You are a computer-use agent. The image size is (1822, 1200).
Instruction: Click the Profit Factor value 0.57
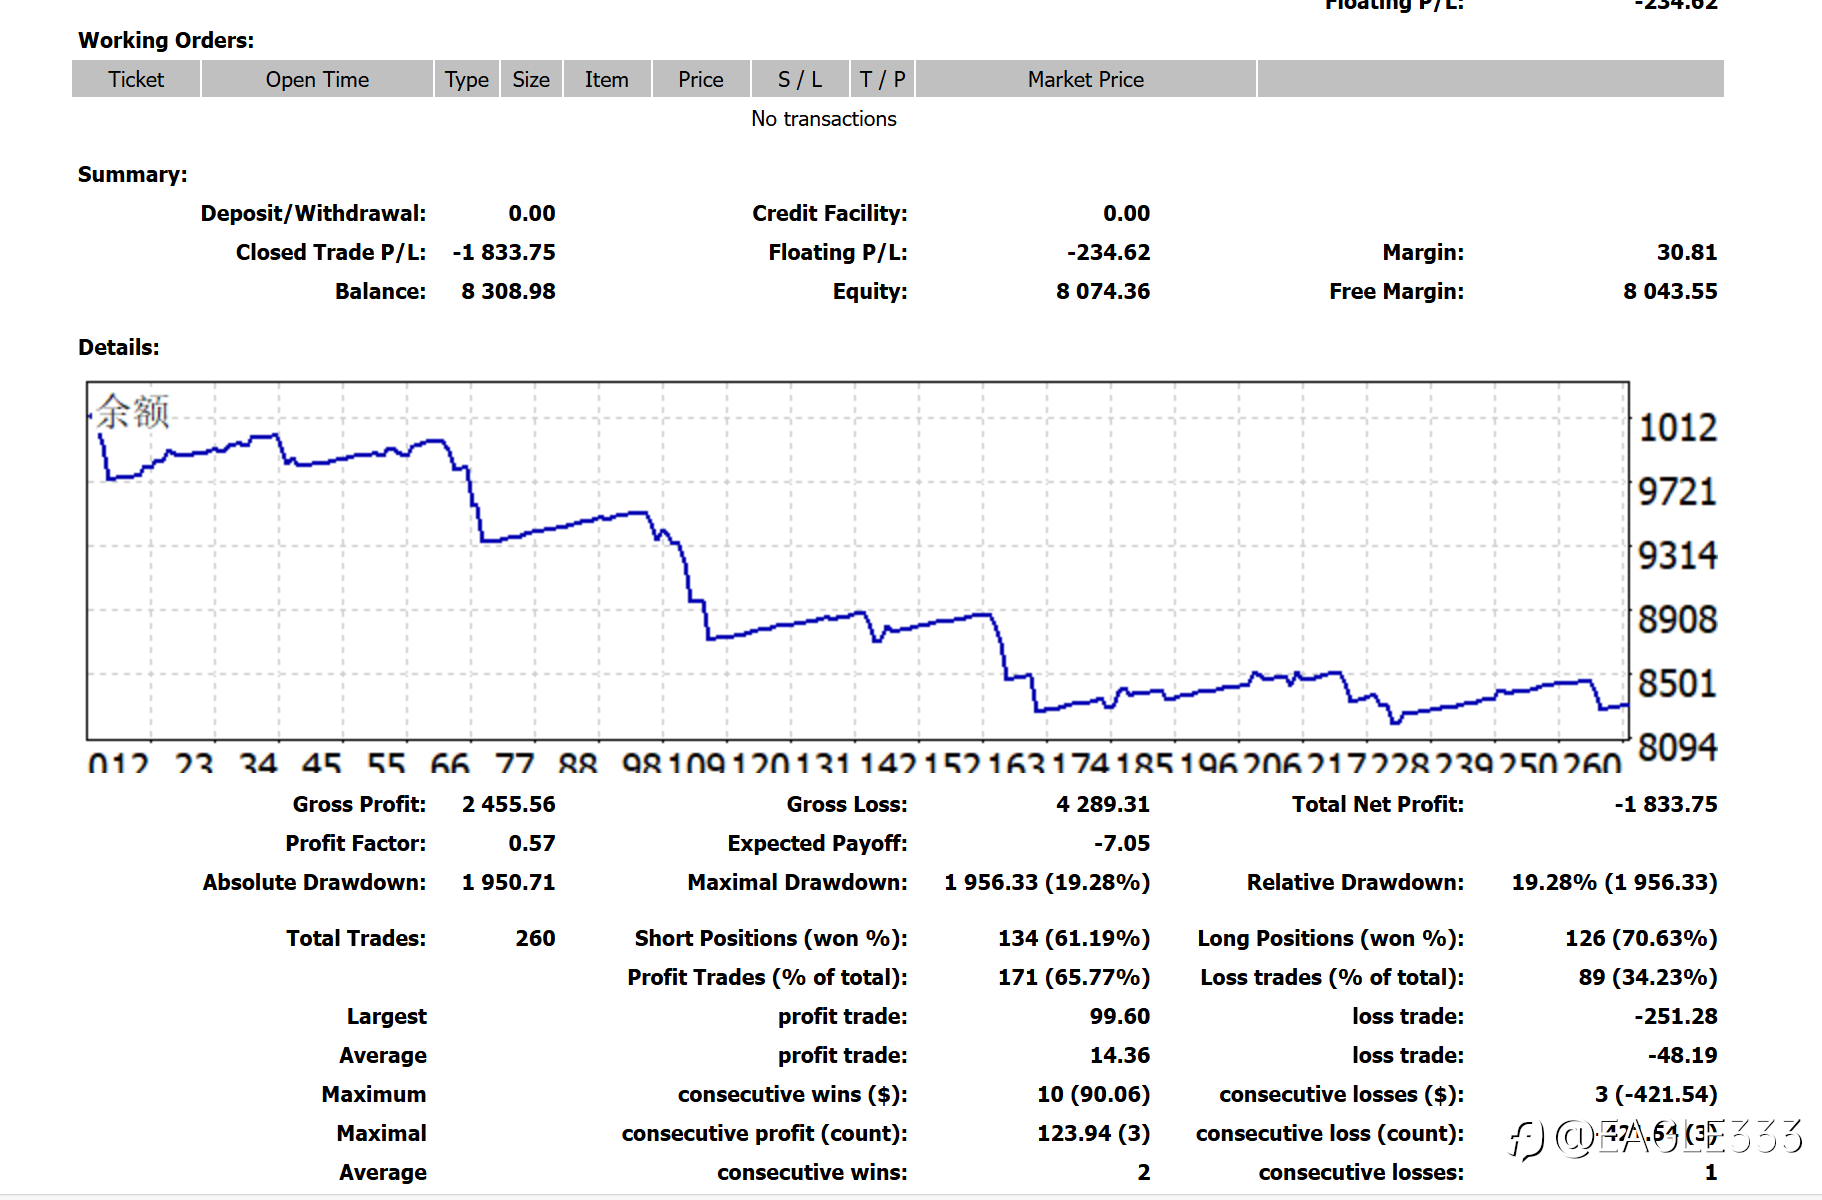coord(531,843)
